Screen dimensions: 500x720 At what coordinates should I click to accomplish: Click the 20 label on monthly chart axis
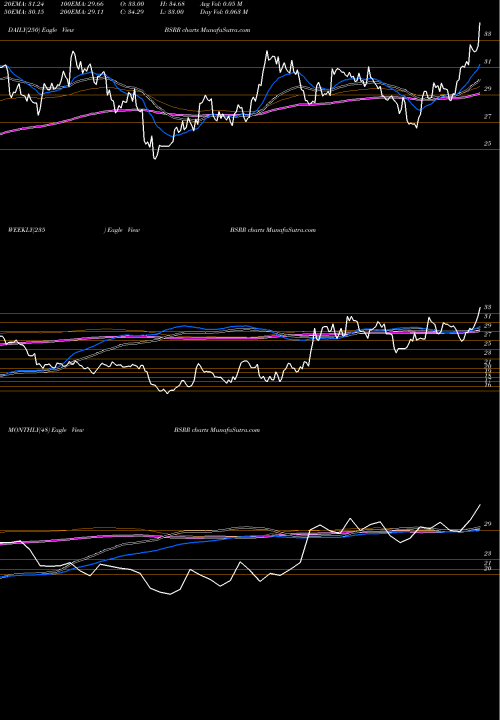click(488, 568)
